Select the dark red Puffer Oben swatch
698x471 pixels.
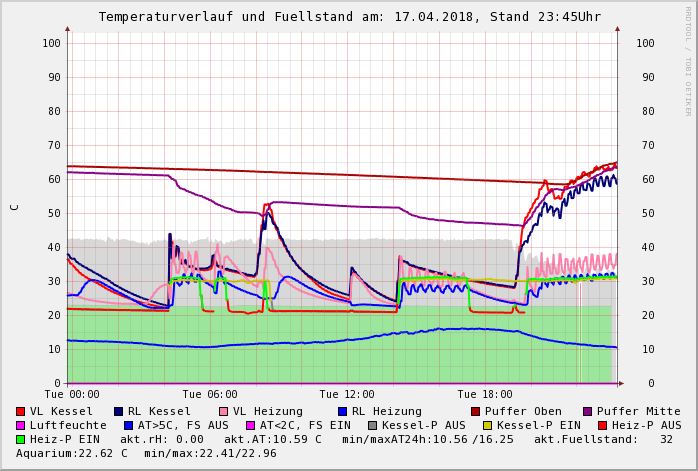coord(476,411)
